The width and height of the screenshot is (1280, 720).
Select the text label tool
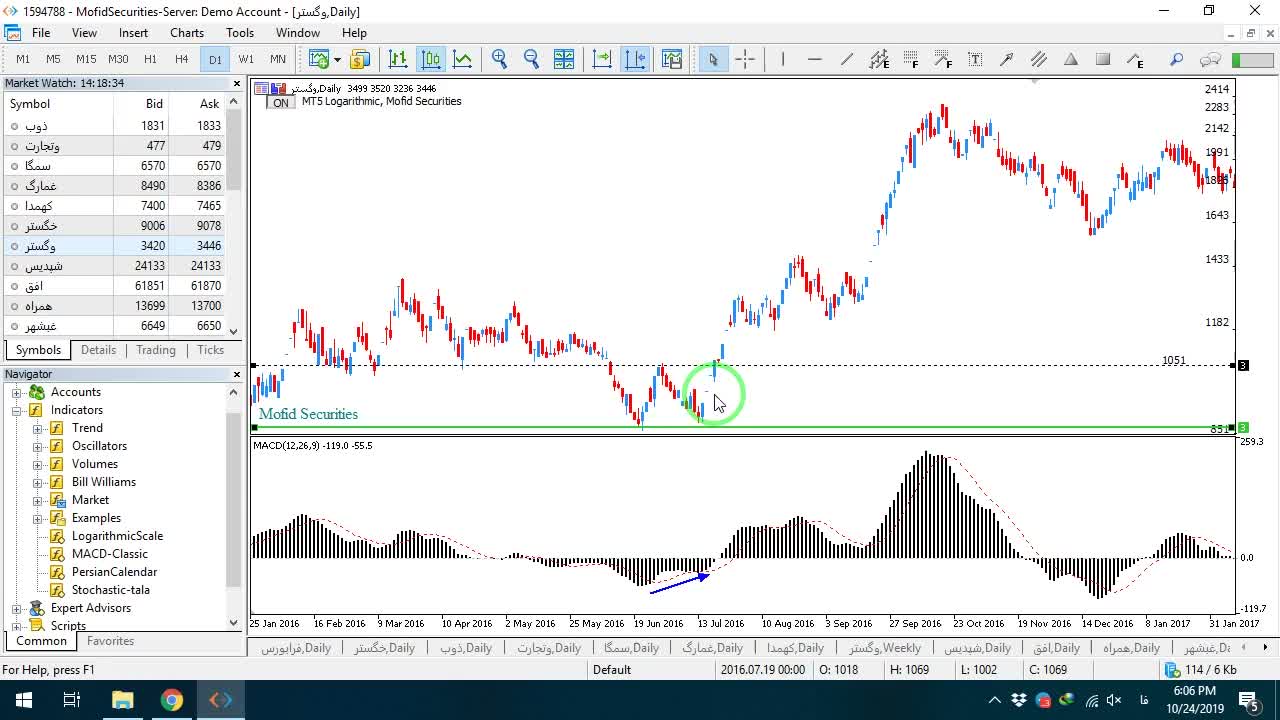click(x=975, y=59)
